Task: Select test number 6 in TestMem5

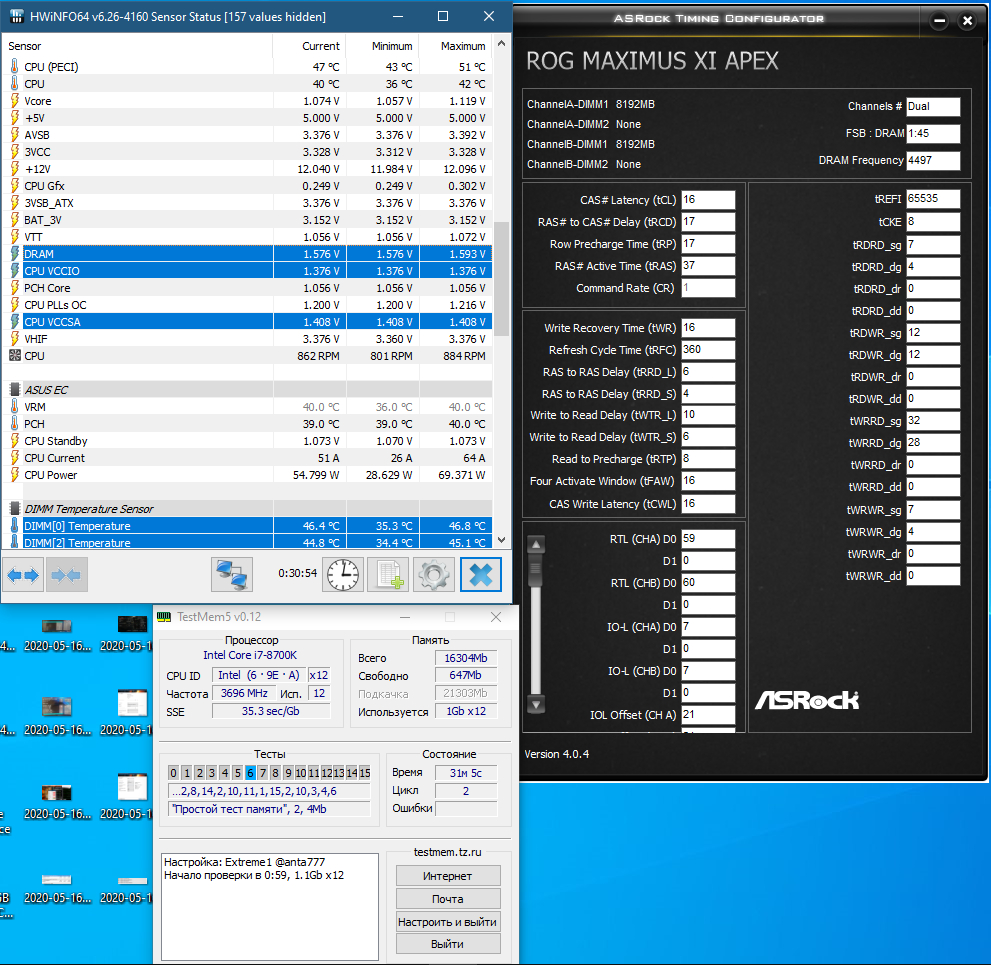Action: click(x=250, y=773)
